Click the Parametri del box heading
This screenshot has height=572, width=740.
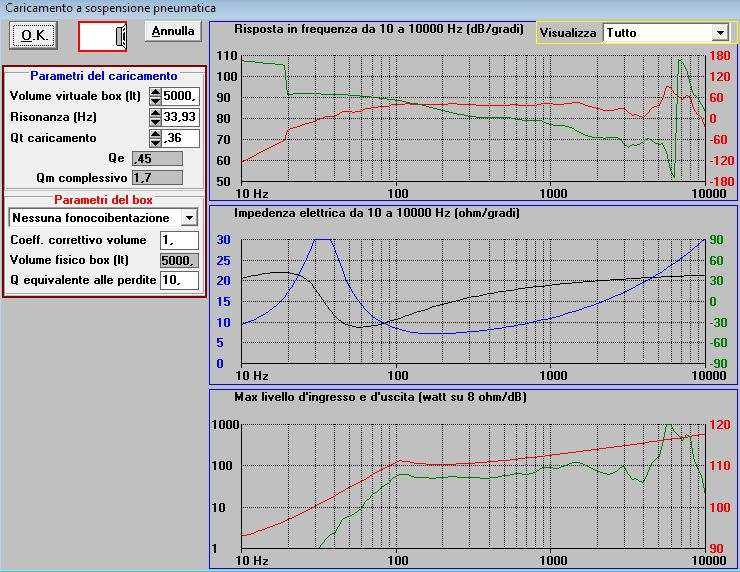[x=103, y=200]
